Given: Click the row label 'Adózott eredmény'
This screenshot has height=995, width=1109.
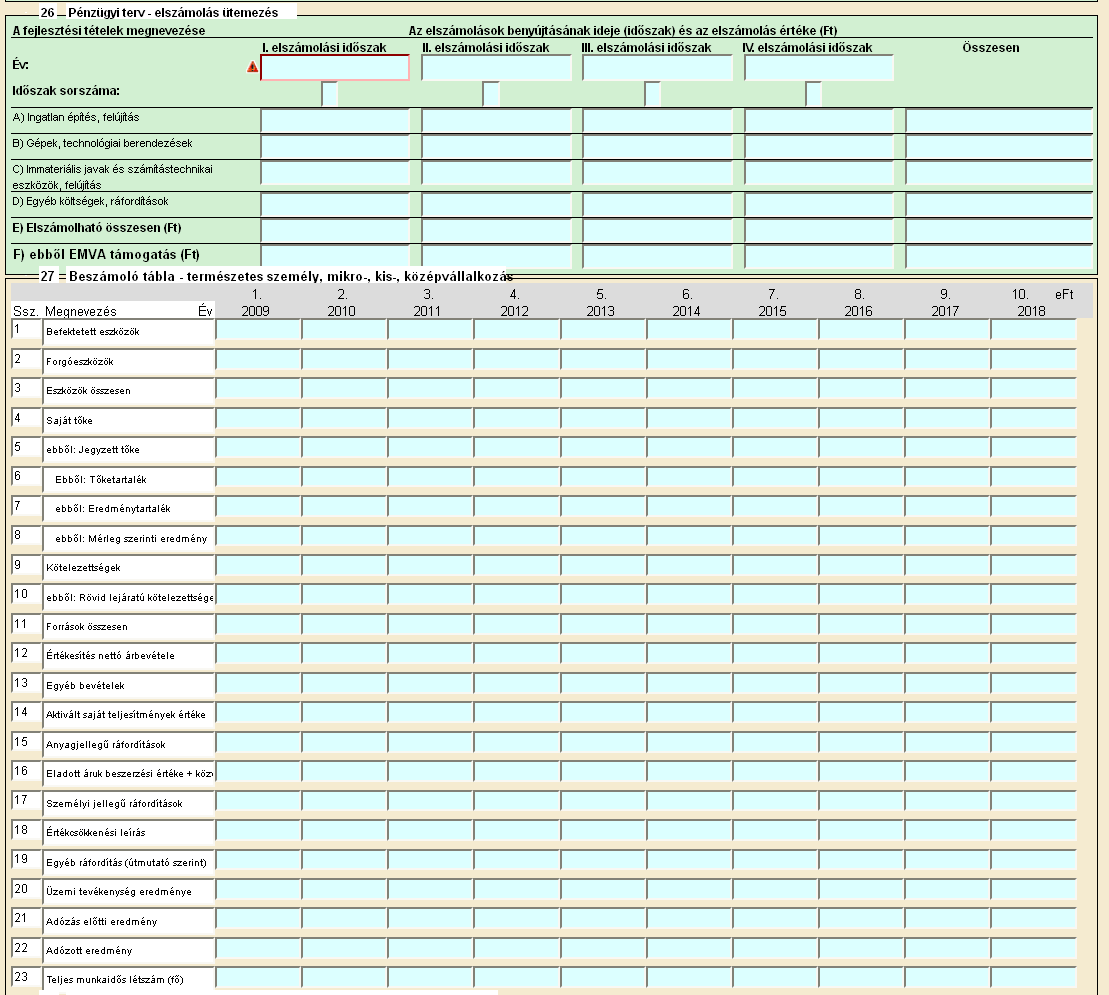Looking at the screenshot, I should coord(89,950).
